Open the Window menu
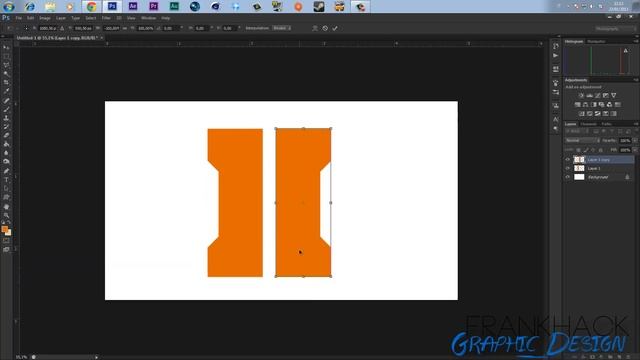 point(149,18)
